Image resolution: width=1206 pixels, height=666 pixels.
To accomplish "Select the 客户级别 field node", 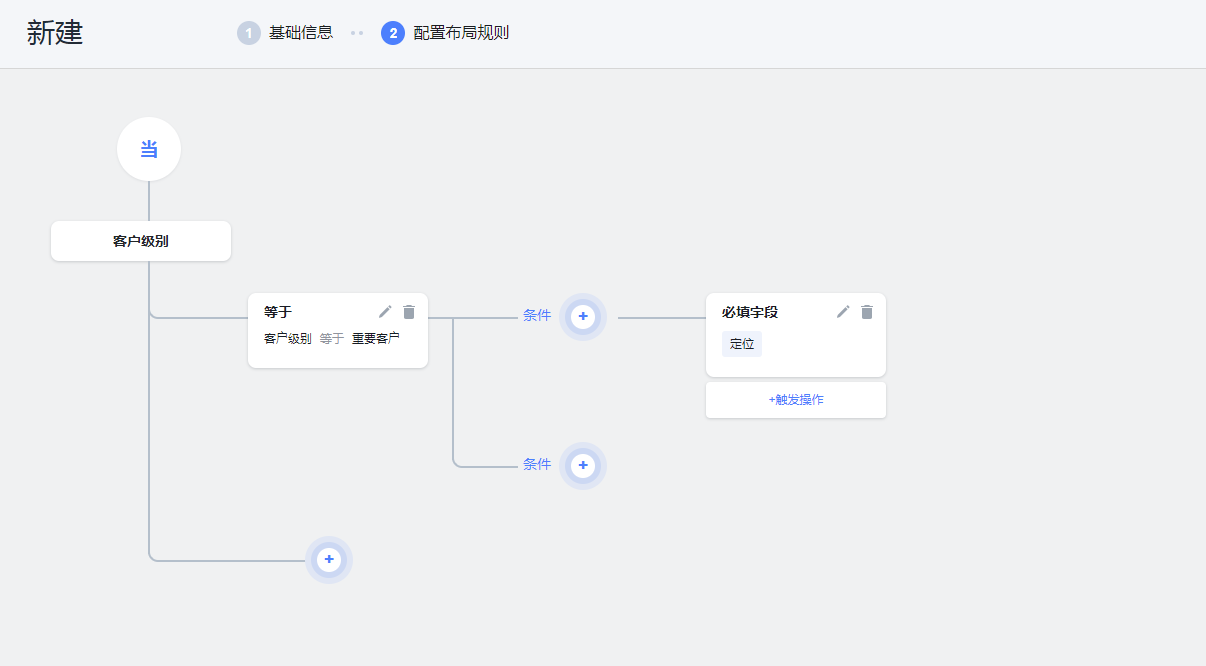I will tap(140, 241).
